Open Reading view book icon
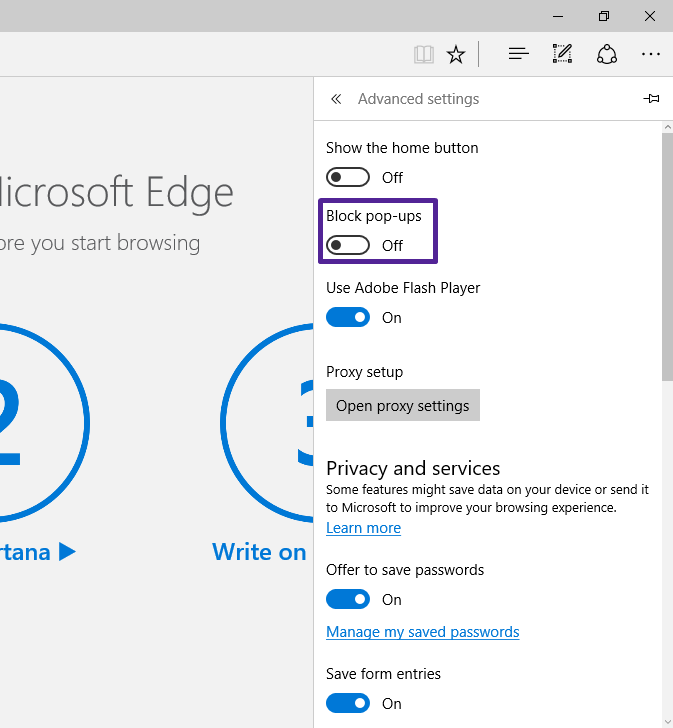Screen dimensions: 673x728 (x=424, y=54)
